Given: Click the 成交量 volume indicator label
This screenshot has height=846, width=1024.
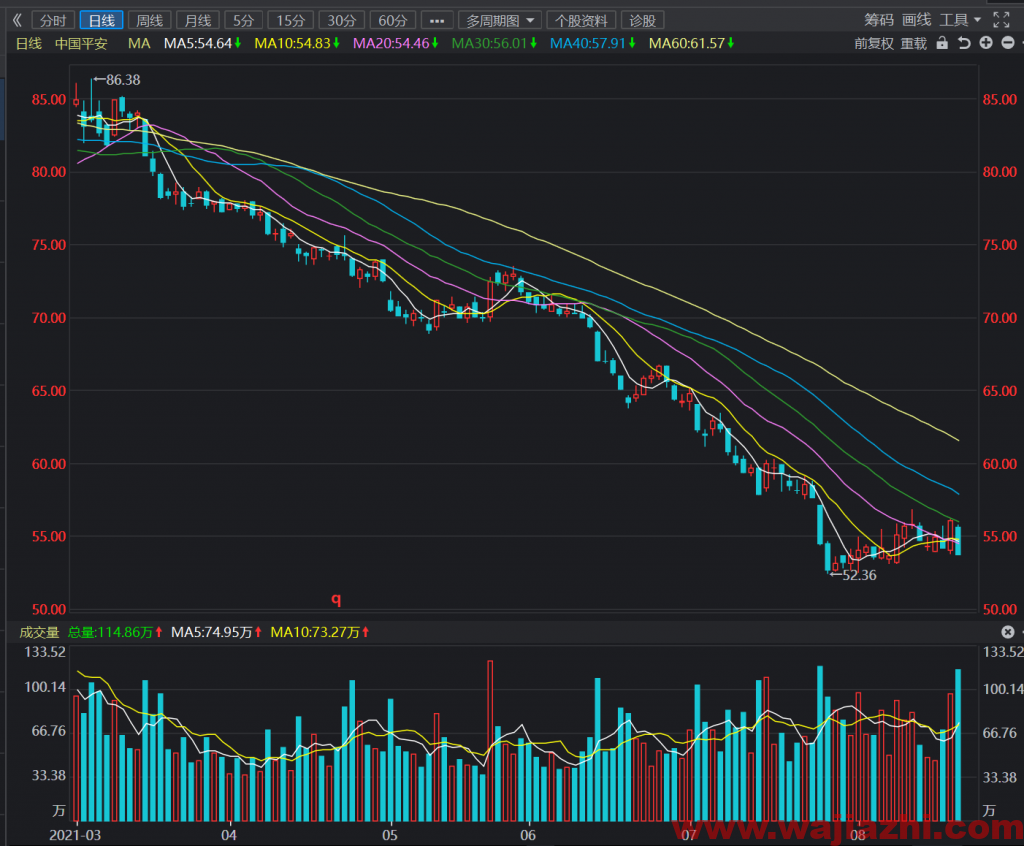Looking at the screenshot, I should (x=39, y=632).
